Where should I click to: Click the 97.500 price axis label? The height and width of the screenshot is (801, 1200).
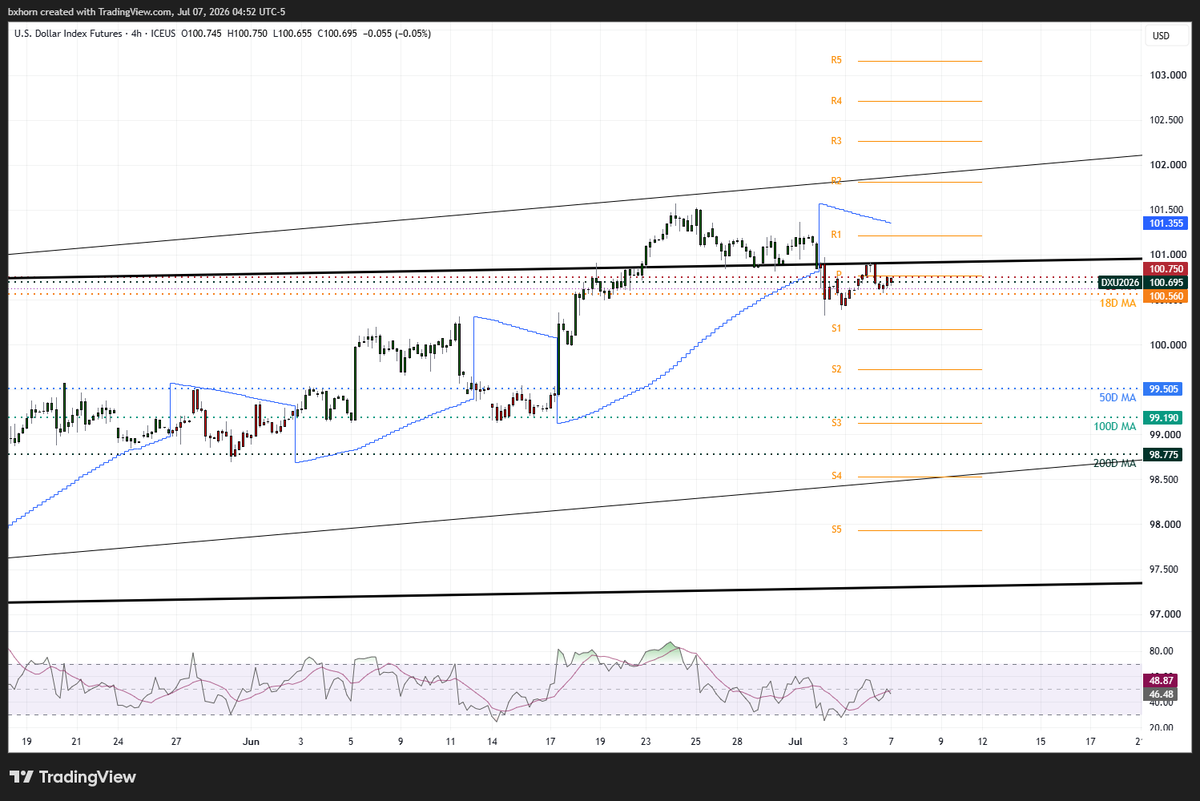point(1162,569)
